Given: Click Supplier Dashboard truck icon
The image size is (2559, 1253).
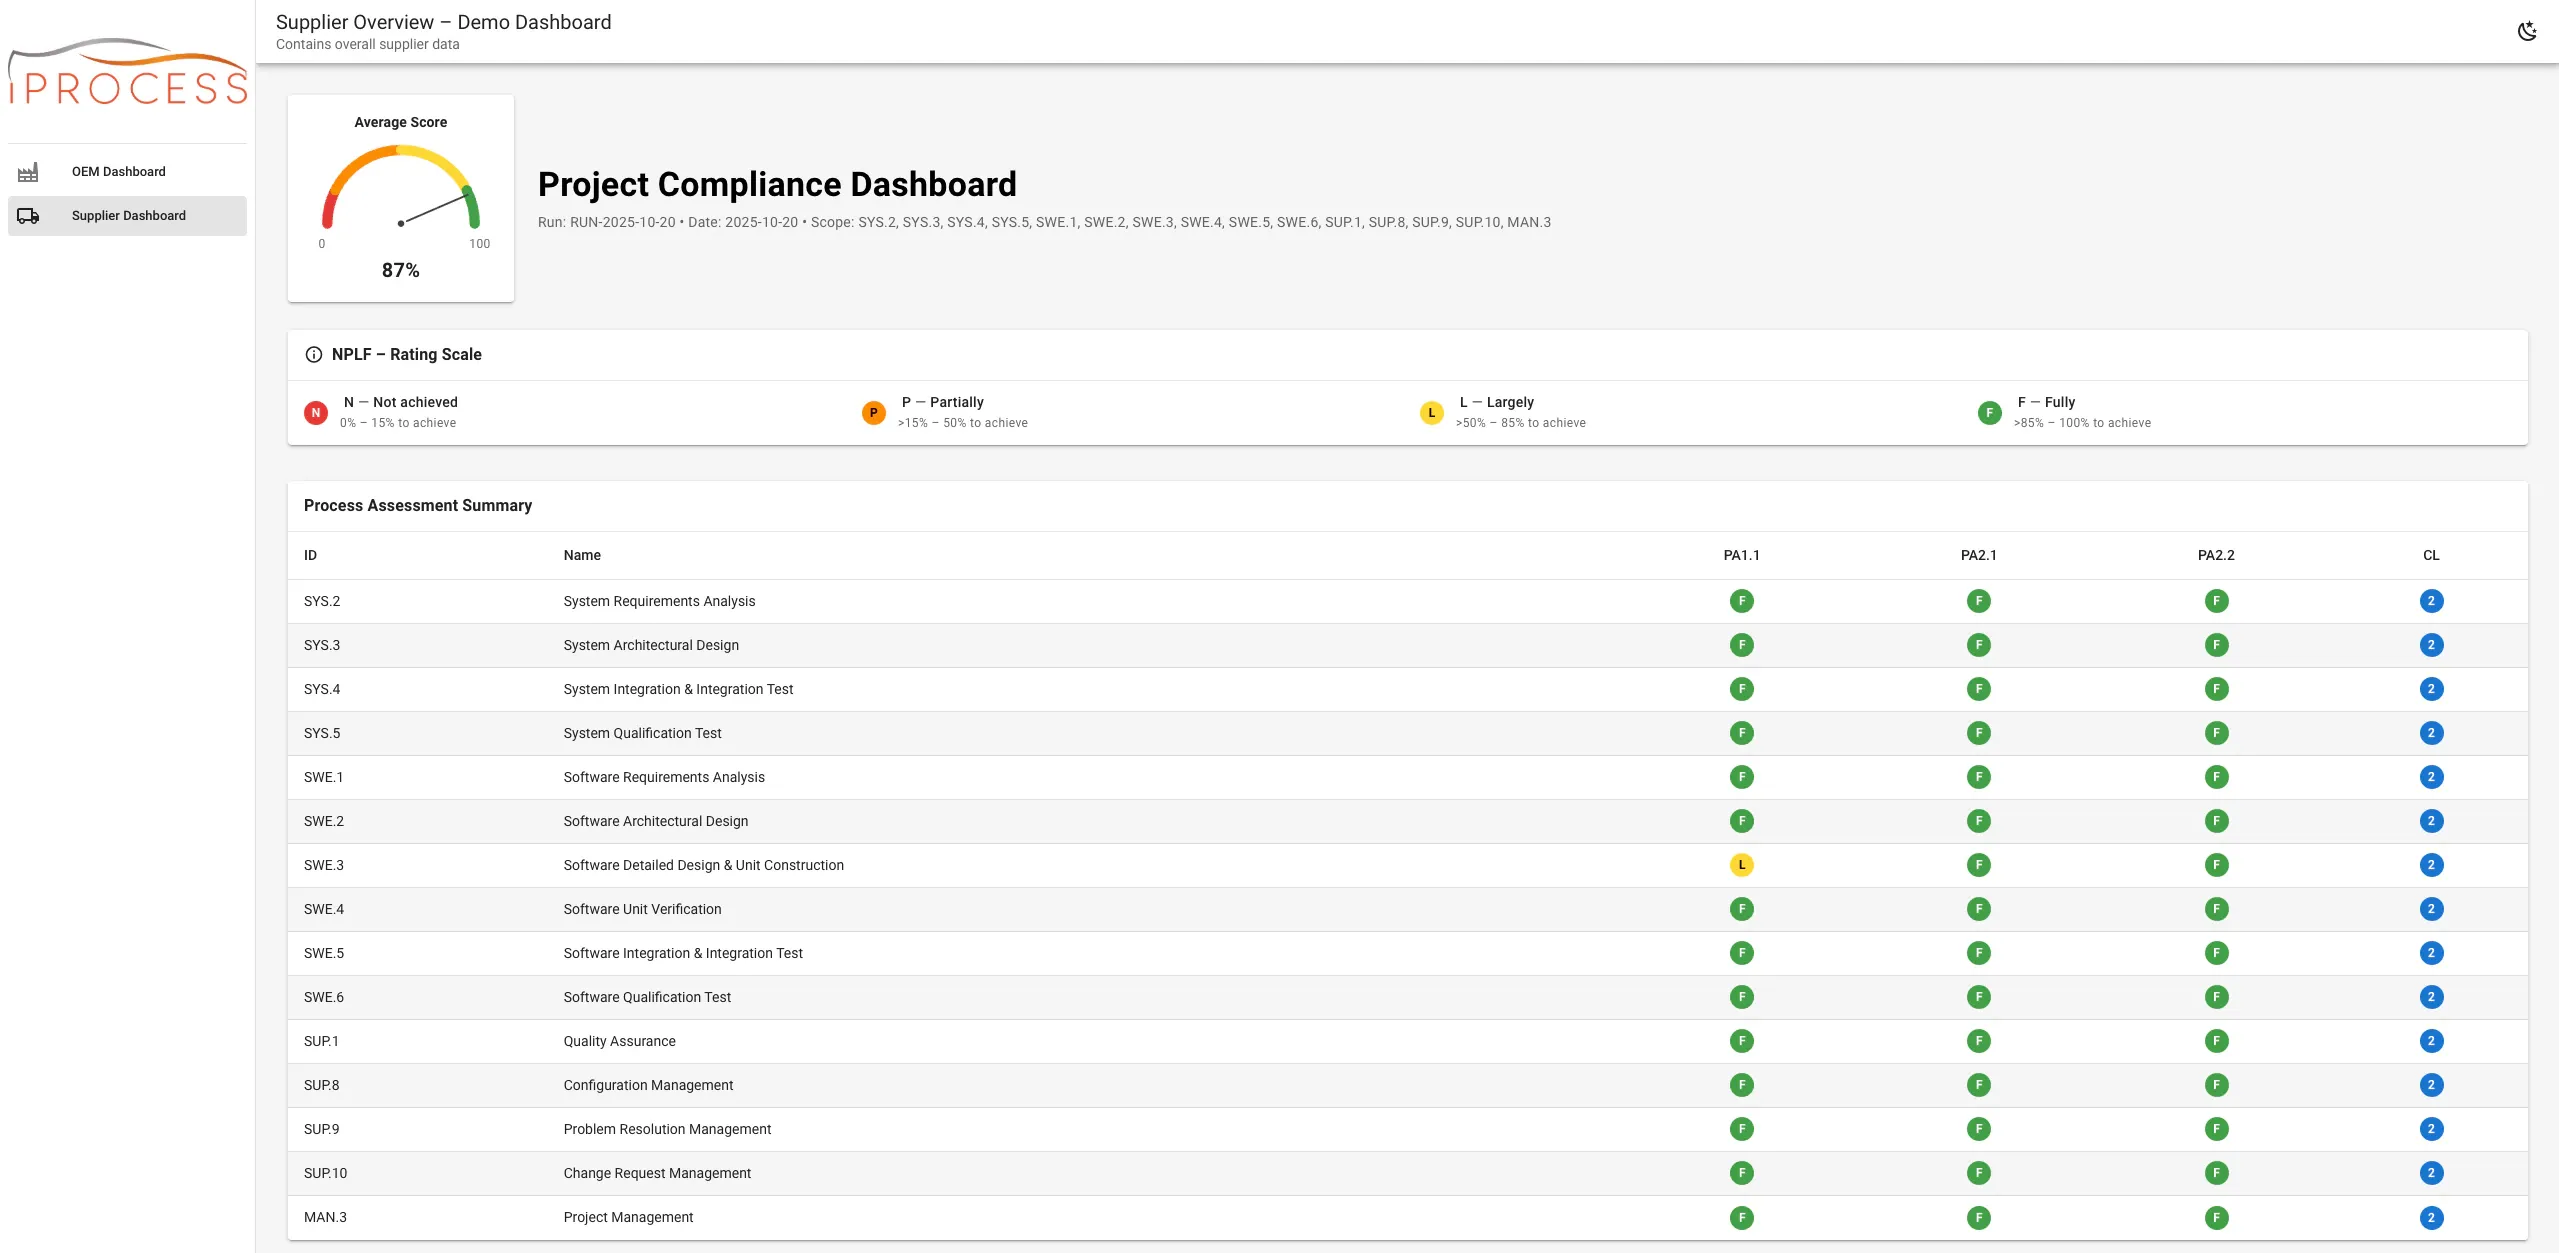Looking at the screenshot, I should pyautogui.click(x=28, y=216).
